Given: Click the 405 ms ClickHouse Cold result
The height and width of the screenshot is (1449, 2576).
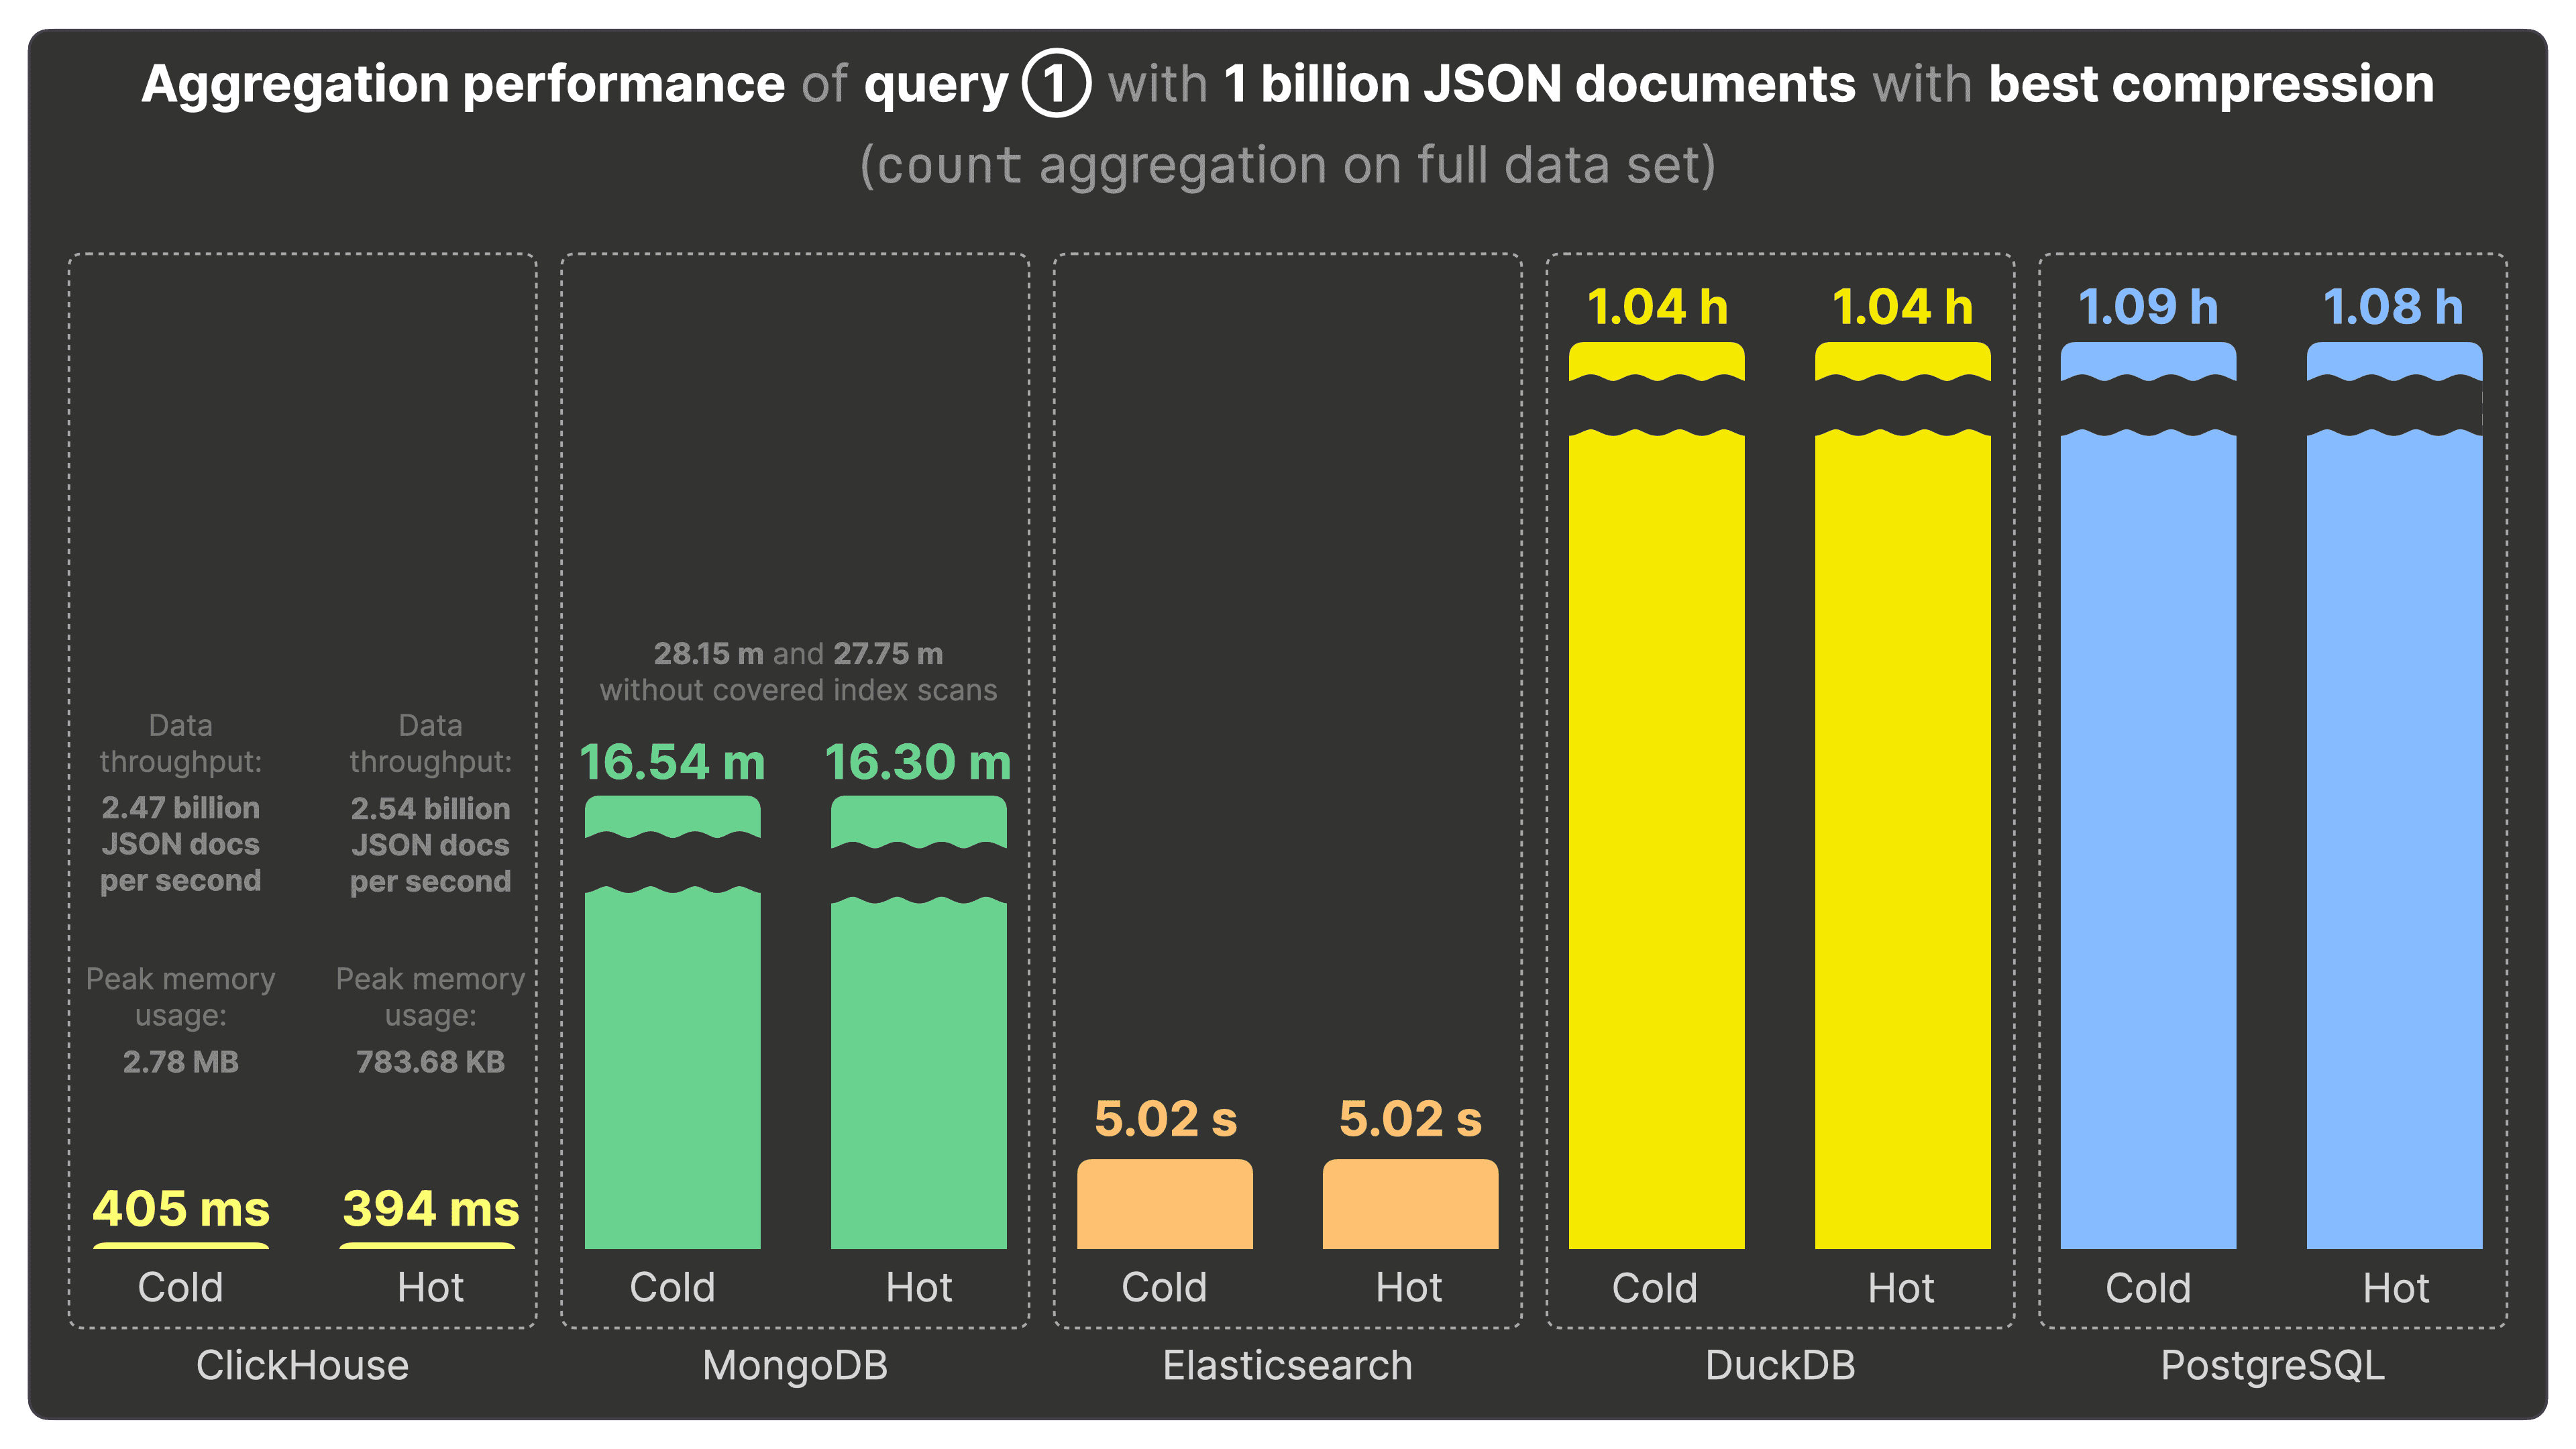Looking at the screenshot, I should click(x=181, y=1209).
